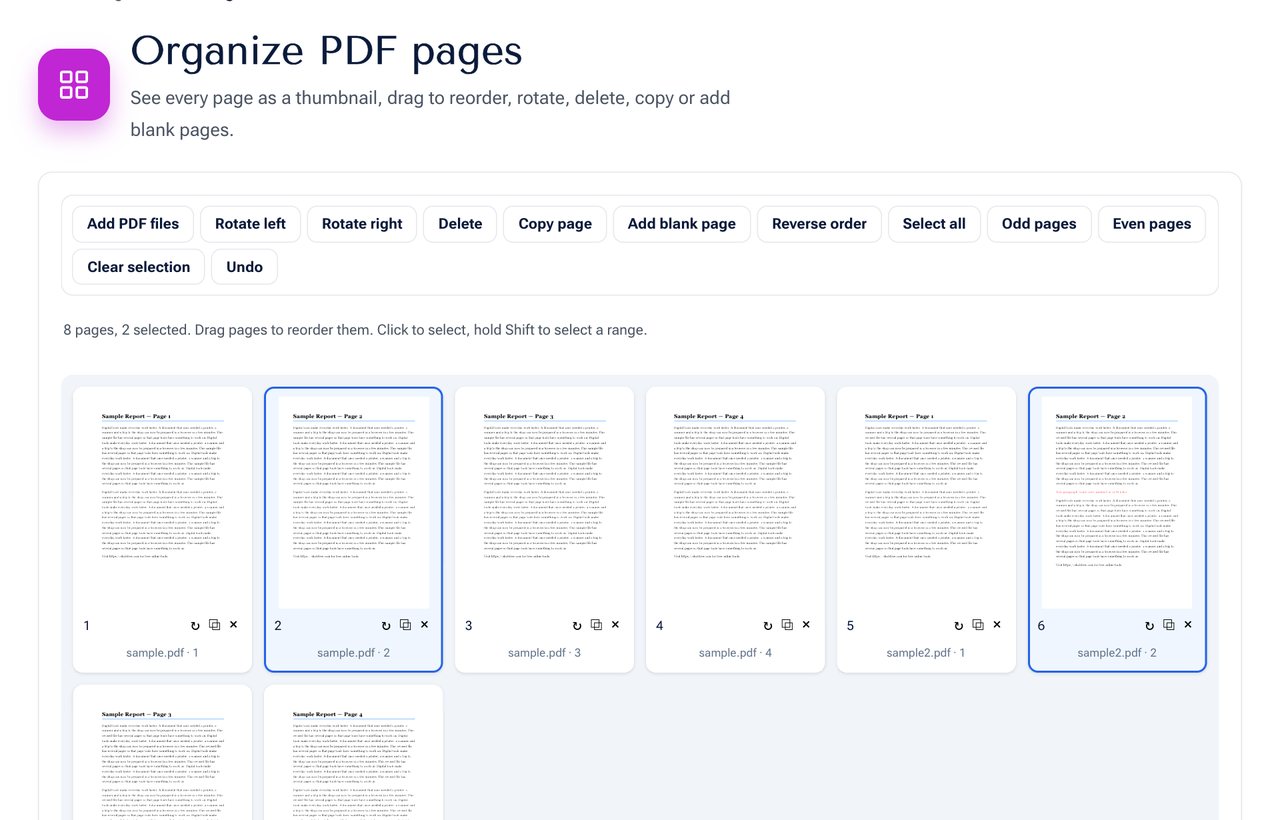
Task: Remove page 4 with its X icon
Action: 806,625
